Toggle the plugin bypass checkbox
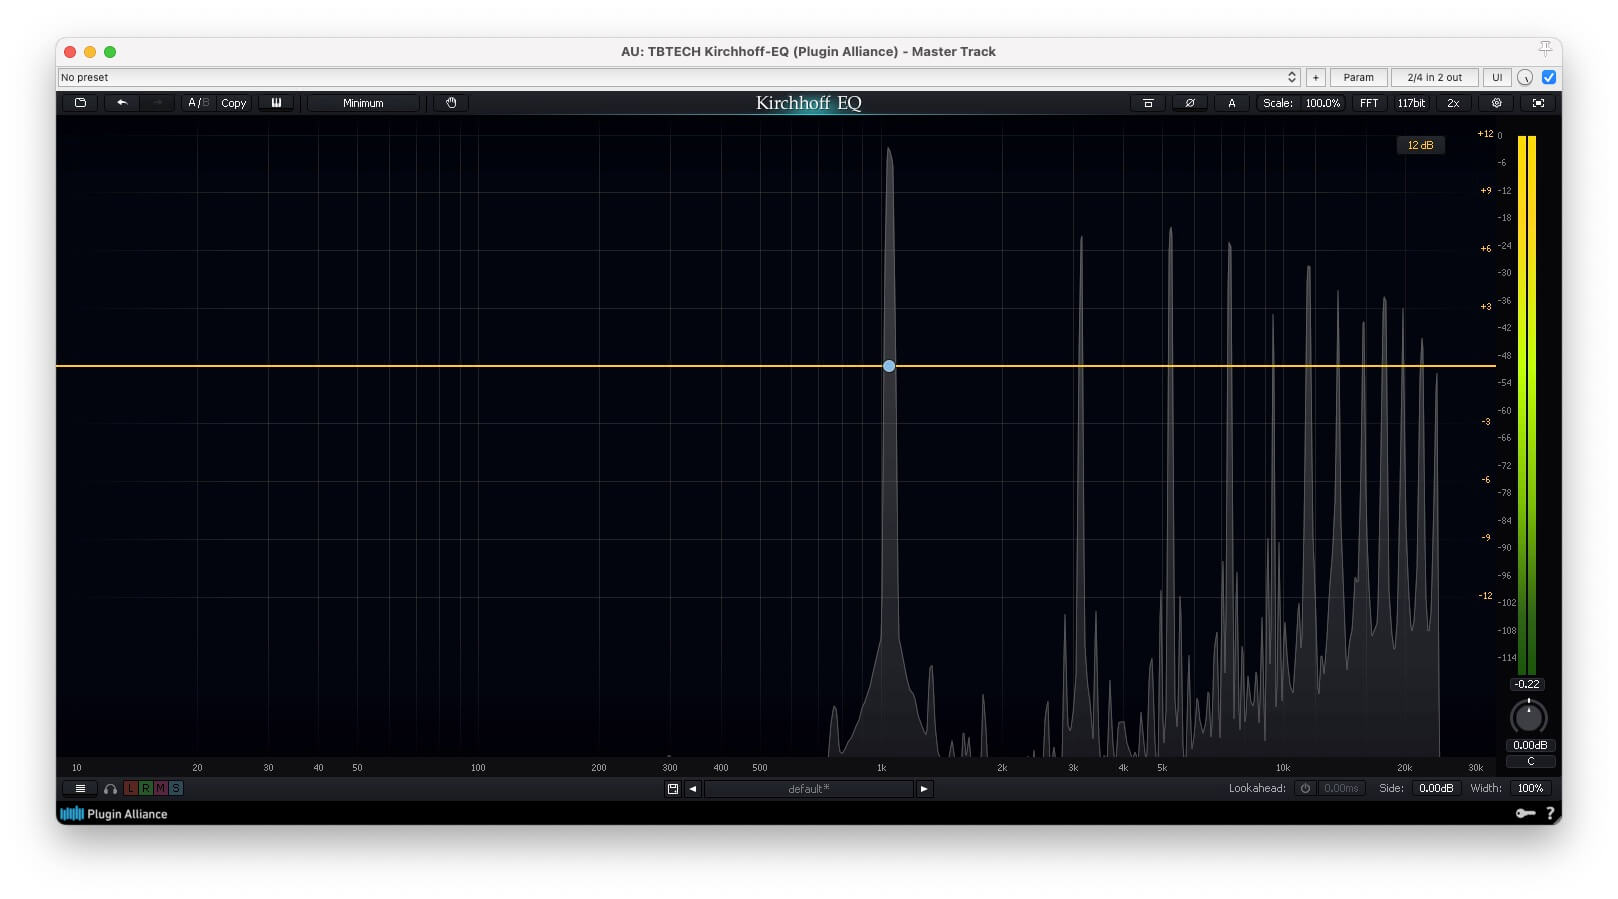1618x899 pixels. pos(1549,77)
